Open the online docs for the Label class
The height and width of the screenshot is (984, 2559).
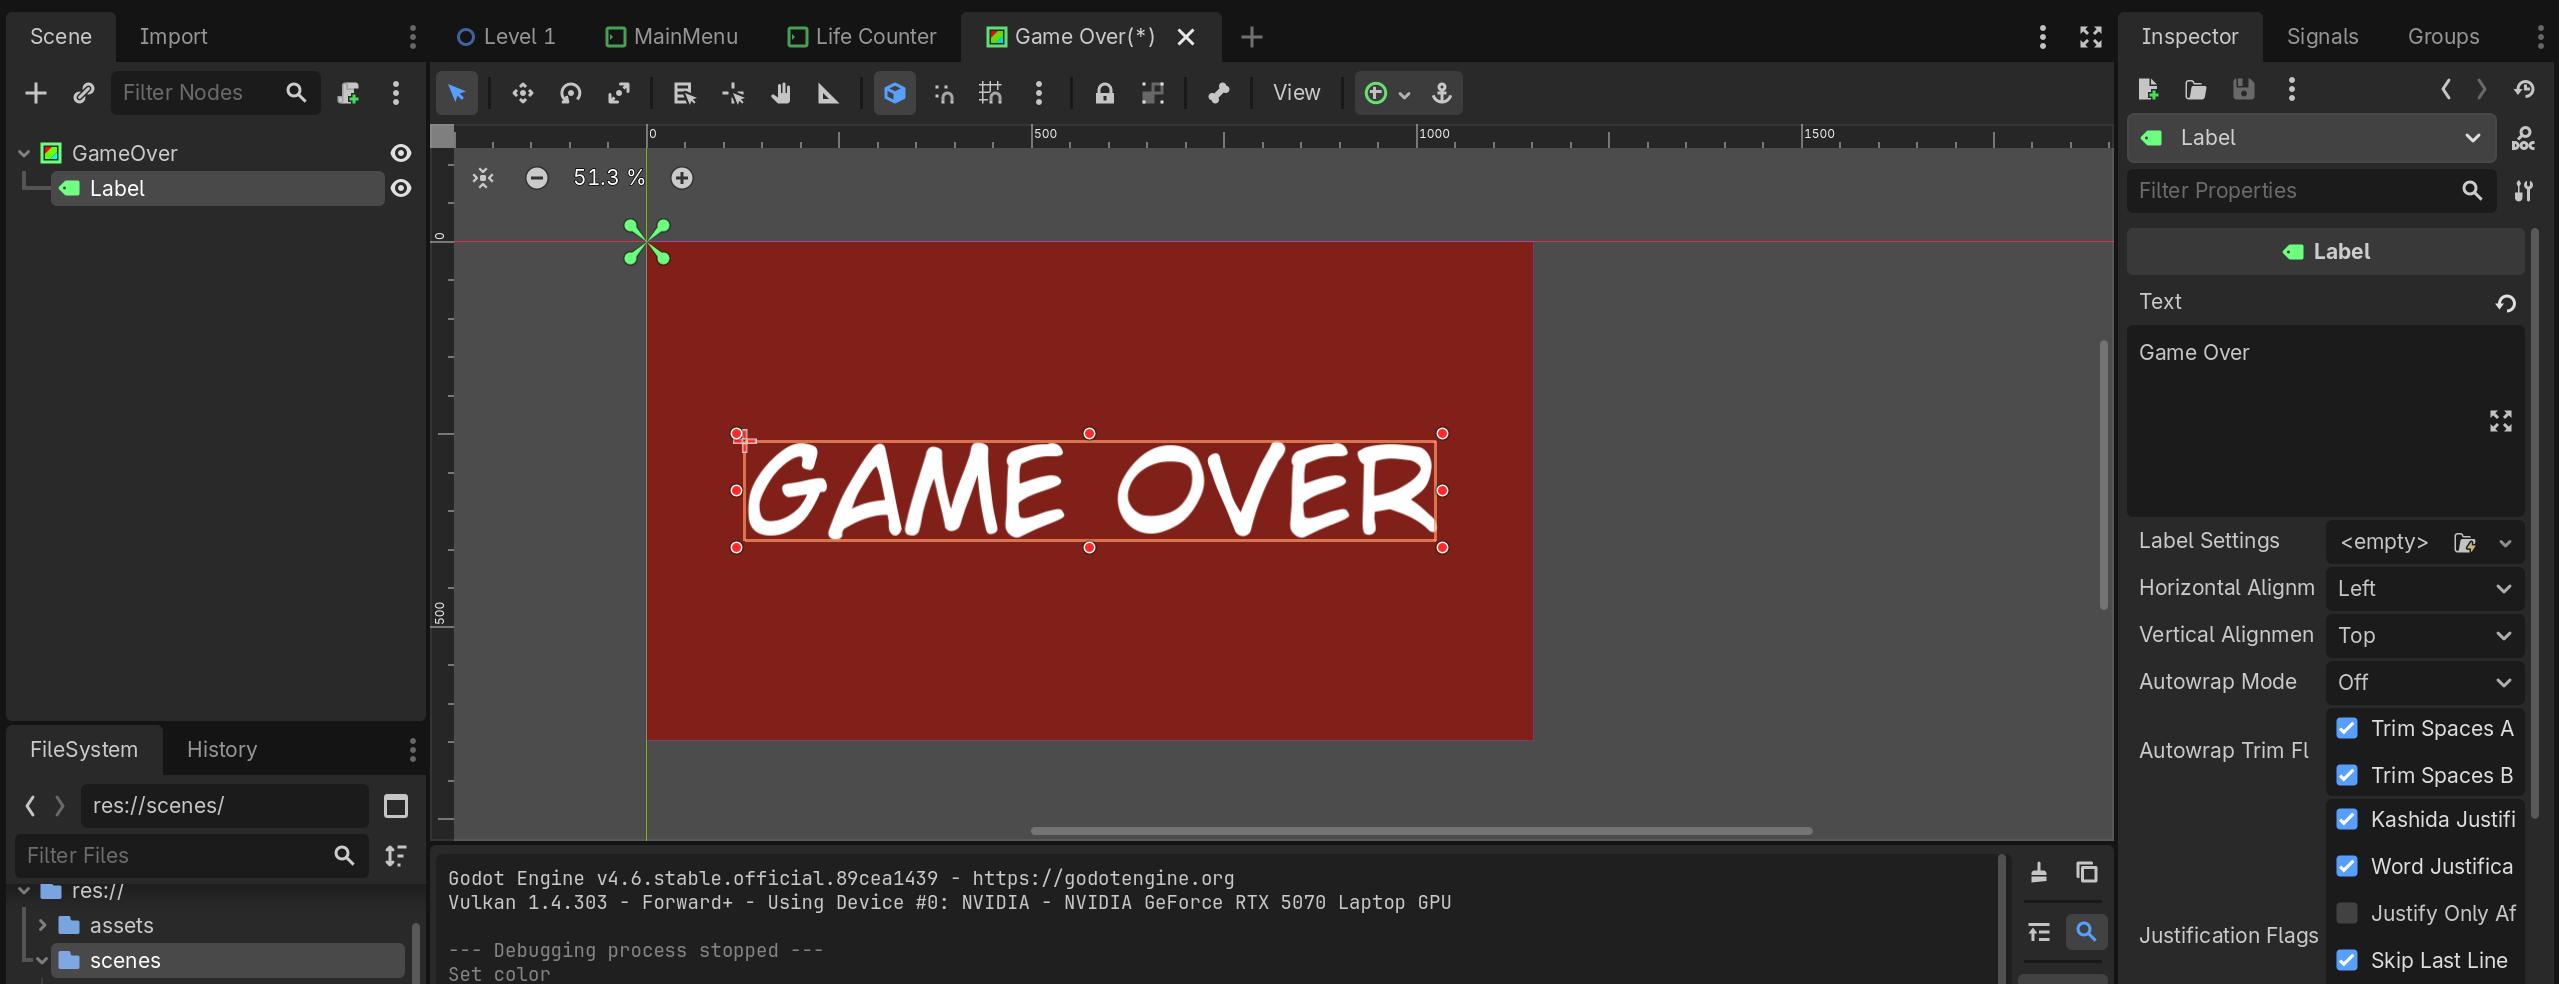pyautogui.click(x=2523, y=138)
